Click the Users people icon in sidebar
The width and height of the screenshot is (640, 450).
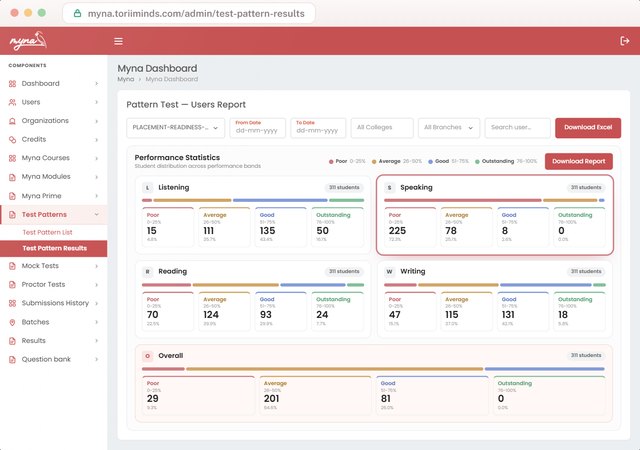(x=12, y=102)
